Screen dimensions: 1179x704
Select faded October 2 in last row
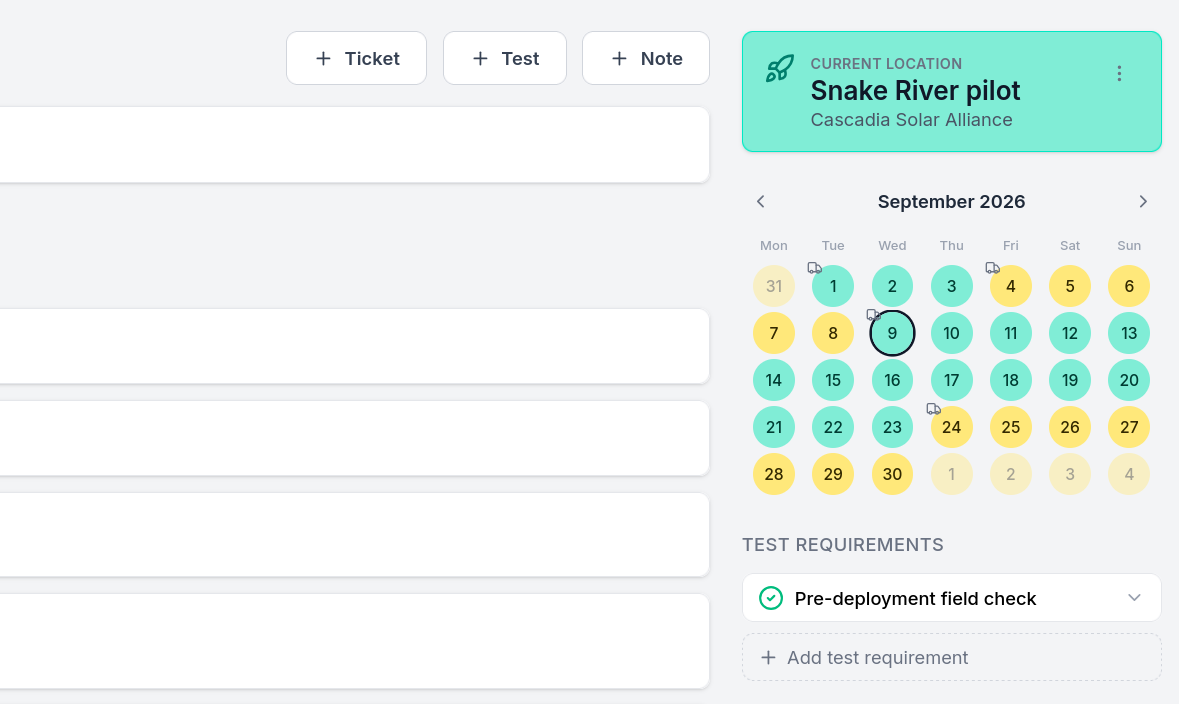1011,474
